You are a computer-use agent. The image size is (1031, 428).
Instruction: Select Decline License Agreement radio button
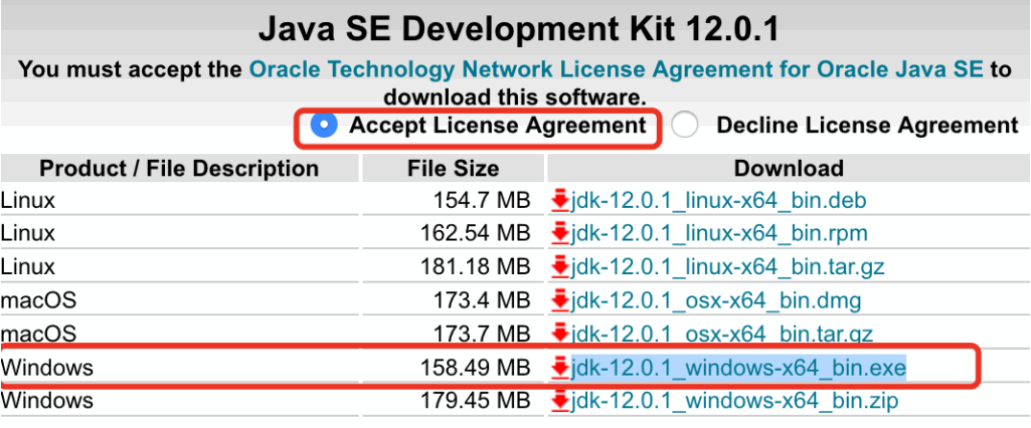click(x=684, y=125)
